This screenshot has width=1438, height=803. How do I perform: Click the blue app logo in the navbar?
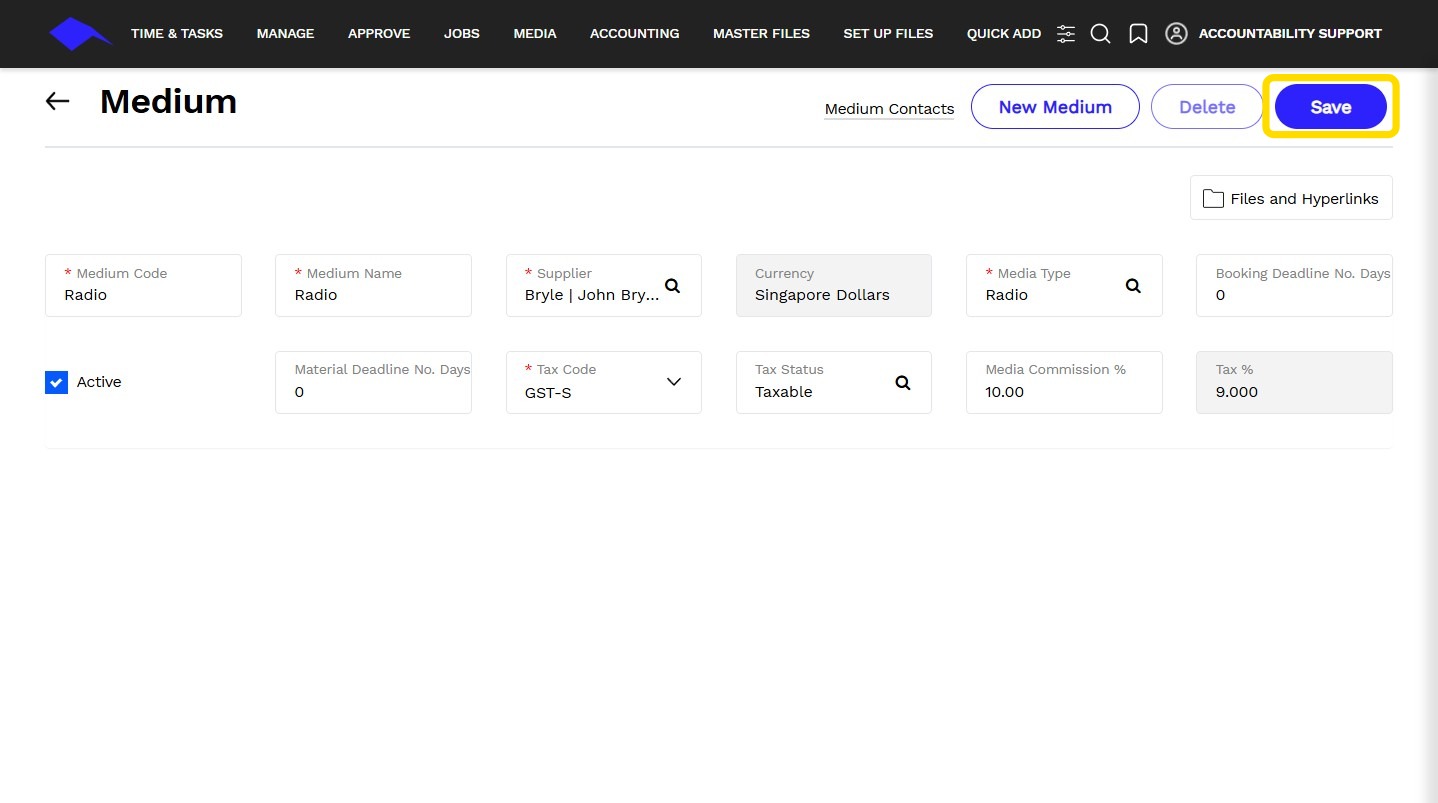tap(80, 33)
